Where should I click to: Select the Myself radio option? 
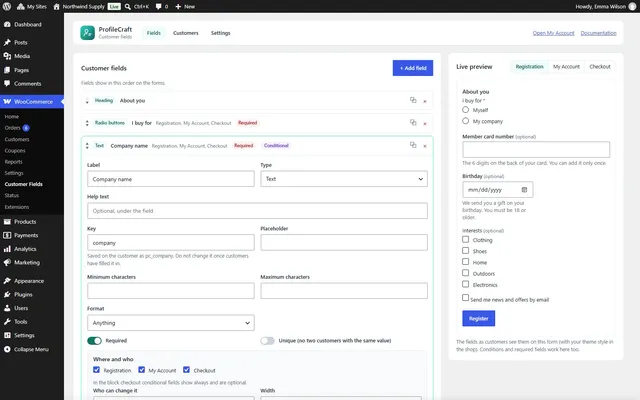pos(465,109)
